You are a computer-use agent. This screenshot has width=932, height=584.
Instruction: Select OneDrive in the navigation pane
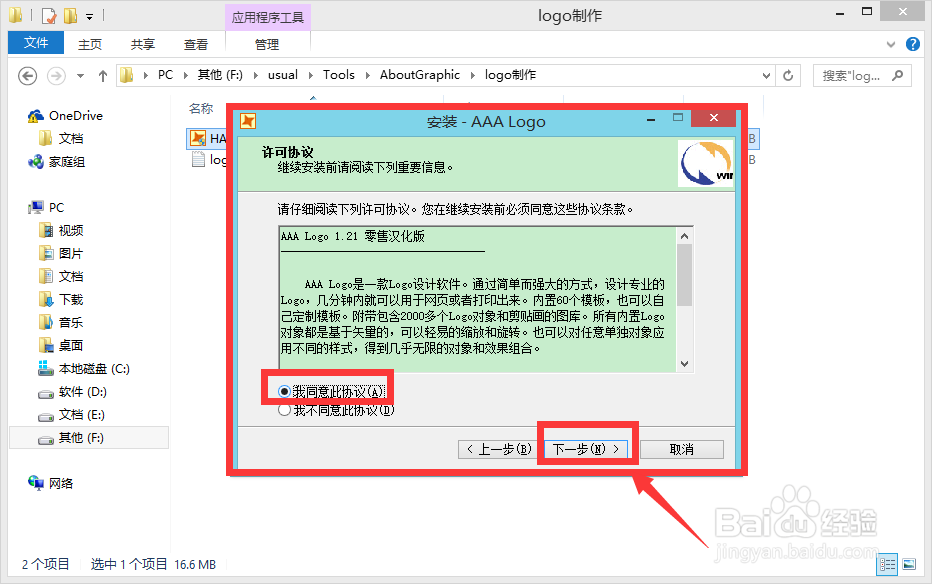[65, 116]
